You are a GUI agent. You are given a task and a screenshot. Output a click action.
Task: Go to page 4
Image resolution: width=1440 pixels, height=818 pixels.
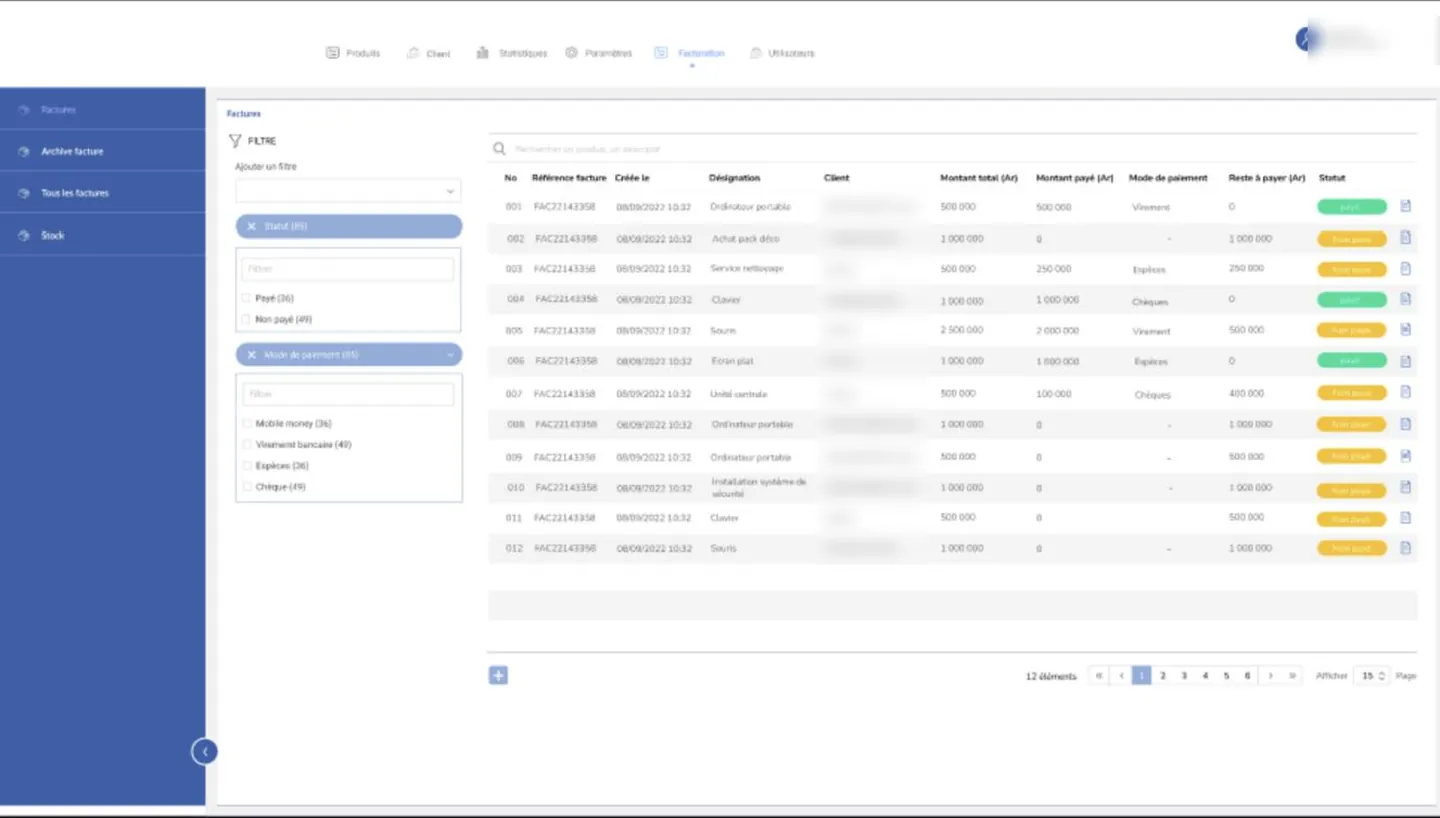coord(1205,676)
